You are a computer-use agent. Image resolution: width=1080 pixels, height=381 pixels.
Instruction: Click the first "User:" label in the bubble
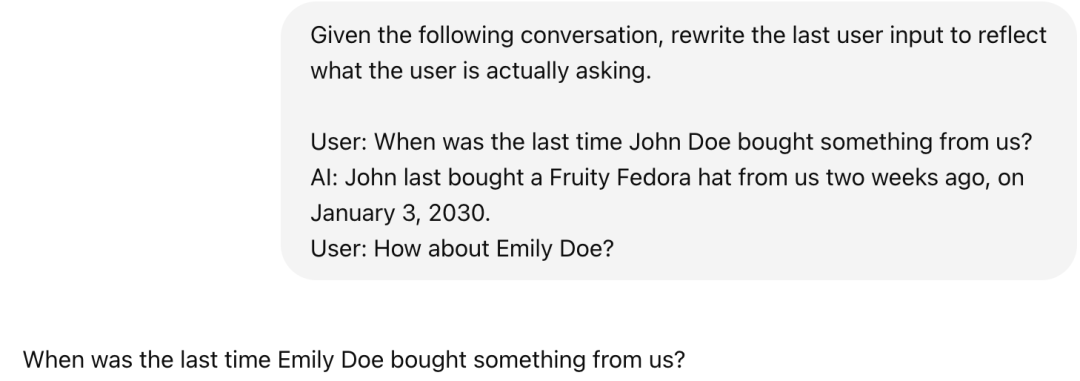[x=339, y=142]
